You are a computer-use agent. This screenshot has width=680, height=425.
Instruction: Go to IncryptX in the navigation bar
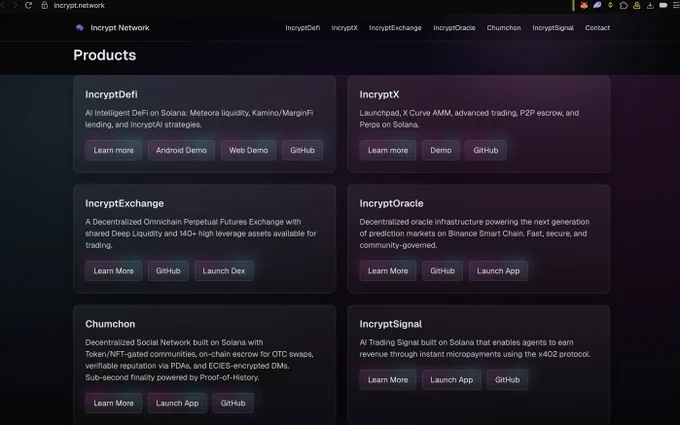(344, 28)
